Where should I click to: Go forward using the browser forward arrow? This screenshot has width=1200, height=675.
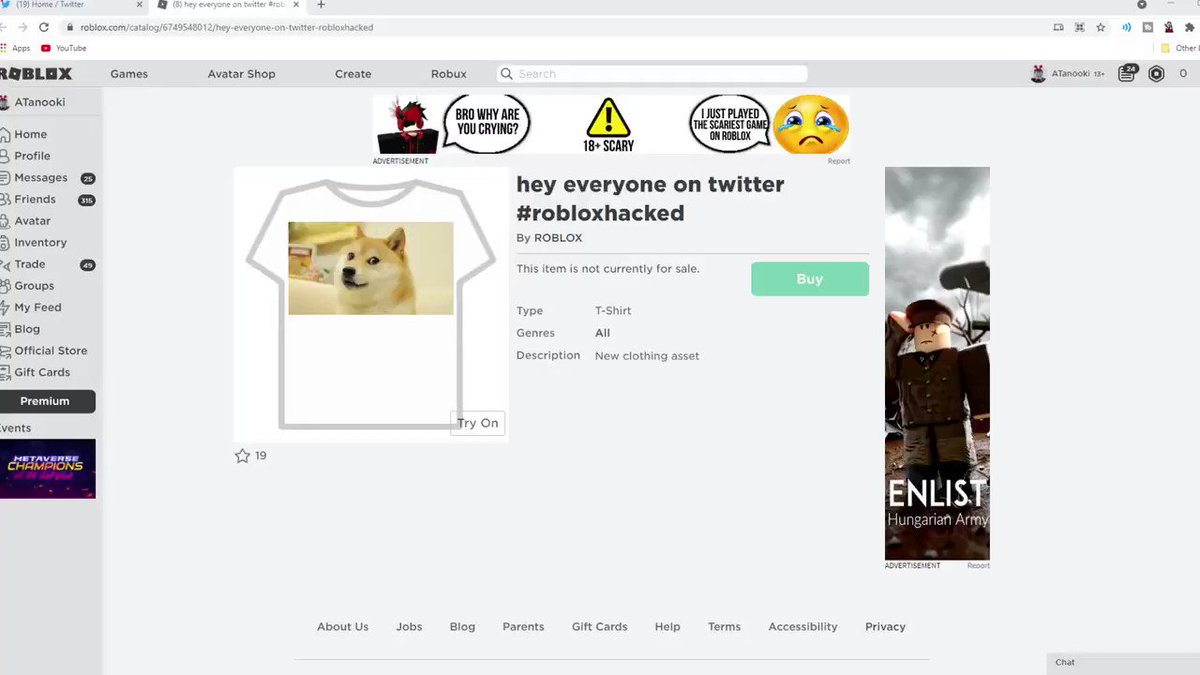click(x=22, y=27)
